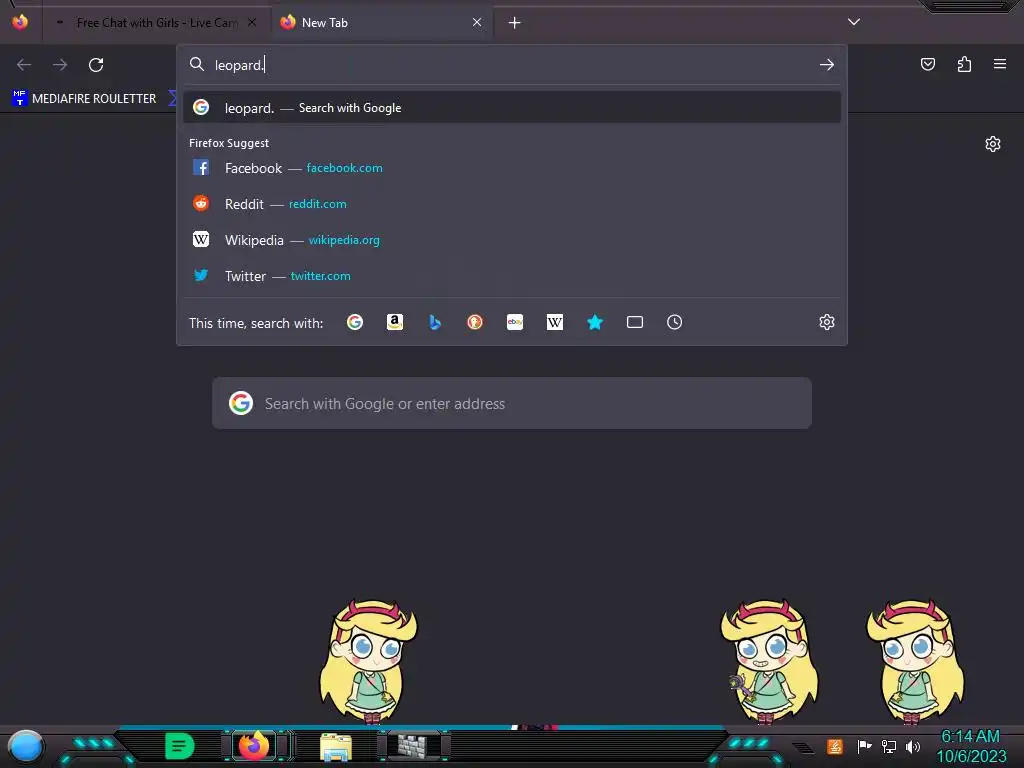Search bookmarks using the star icon
Screen dimensions: 1024x768
point(595,322)
